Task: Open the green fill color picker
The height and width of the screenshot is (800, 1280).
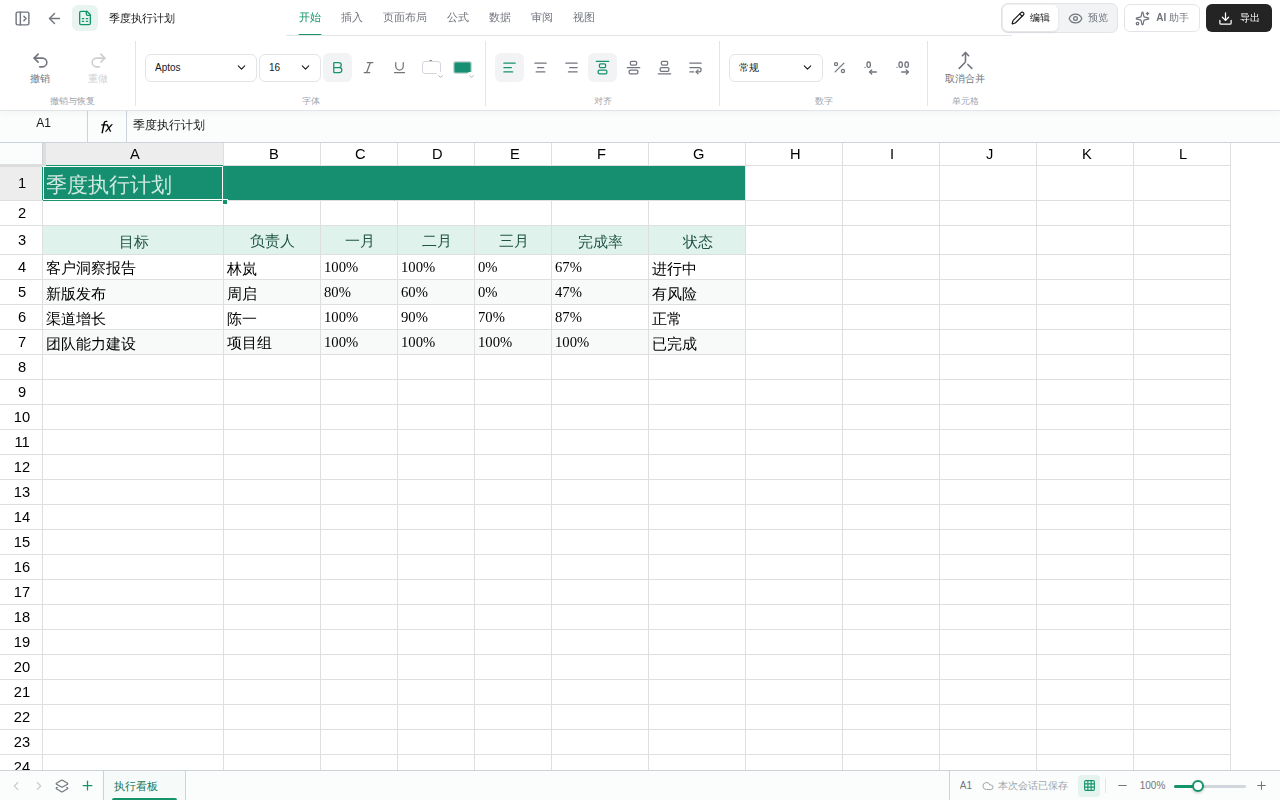Action: pos(463,68)
